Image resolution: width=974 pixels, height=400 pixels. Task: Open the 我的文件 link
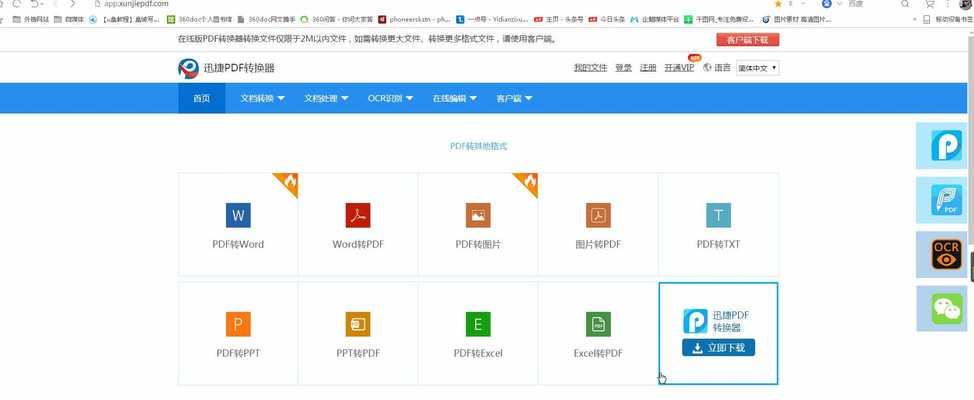[590, 68]
